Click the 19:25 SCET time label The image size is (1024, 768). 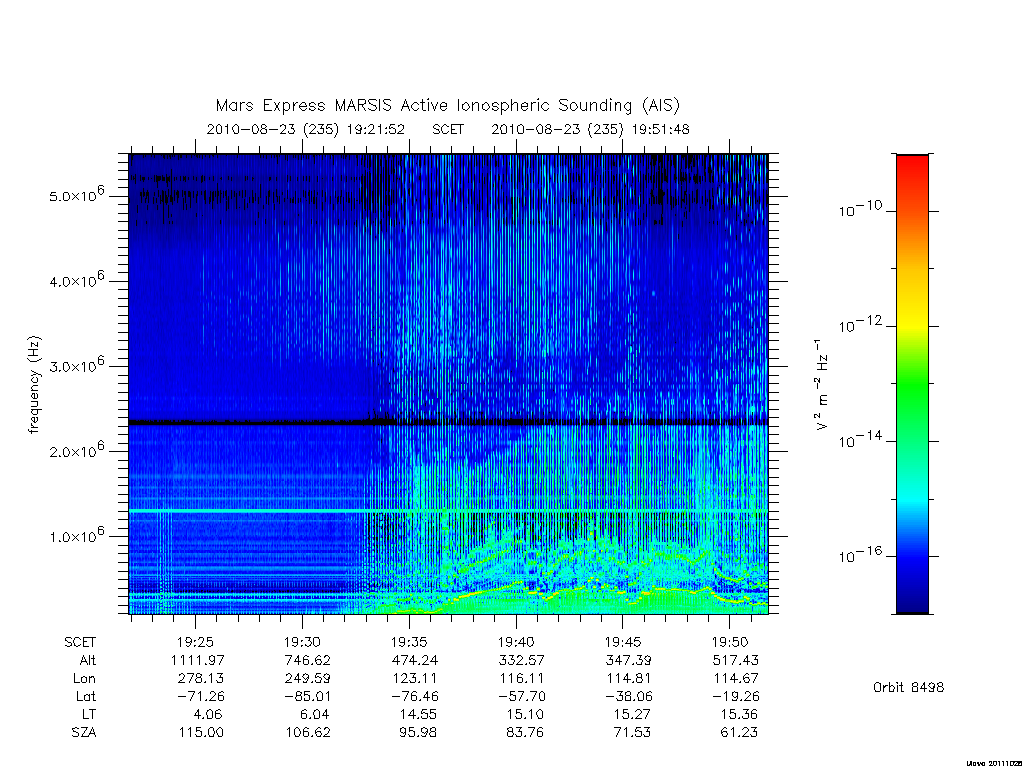click(x=195, y=642)
